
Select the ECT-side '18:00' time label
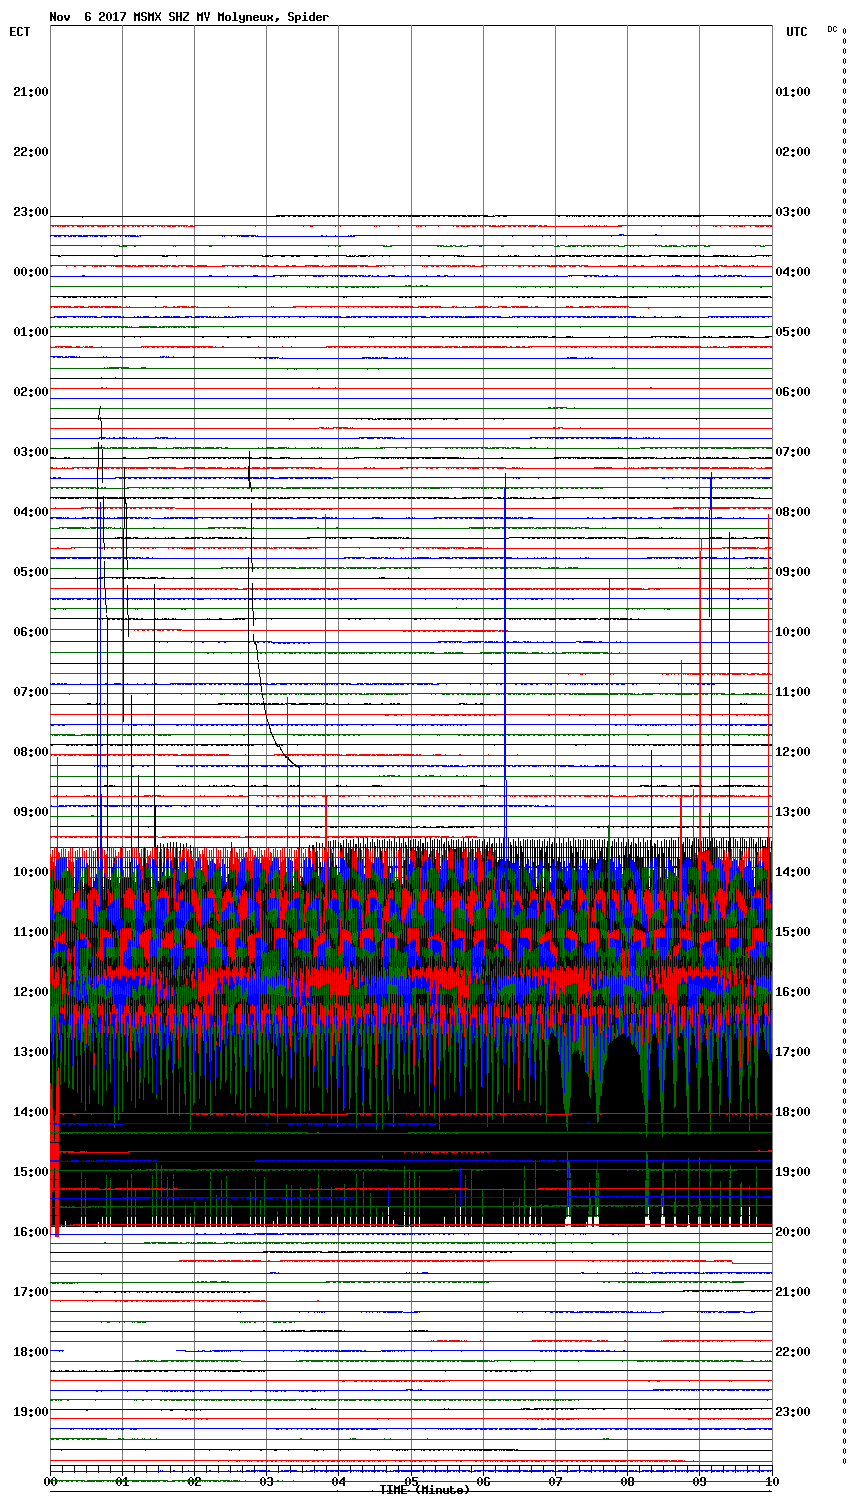click(31, 1352)
